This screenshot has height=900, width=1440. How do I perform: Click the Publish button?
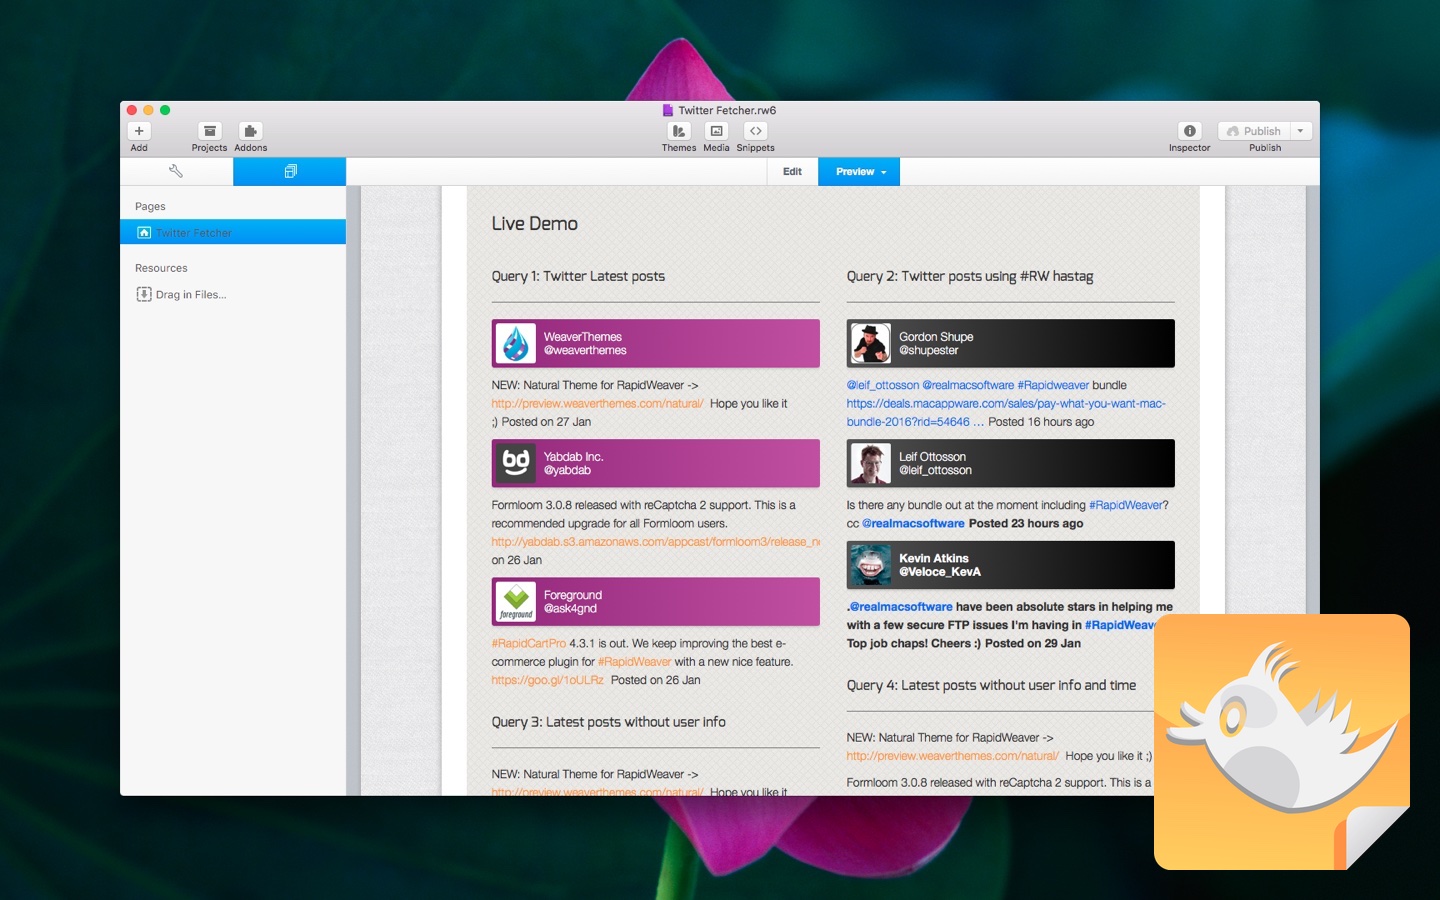coord(1254,131)
